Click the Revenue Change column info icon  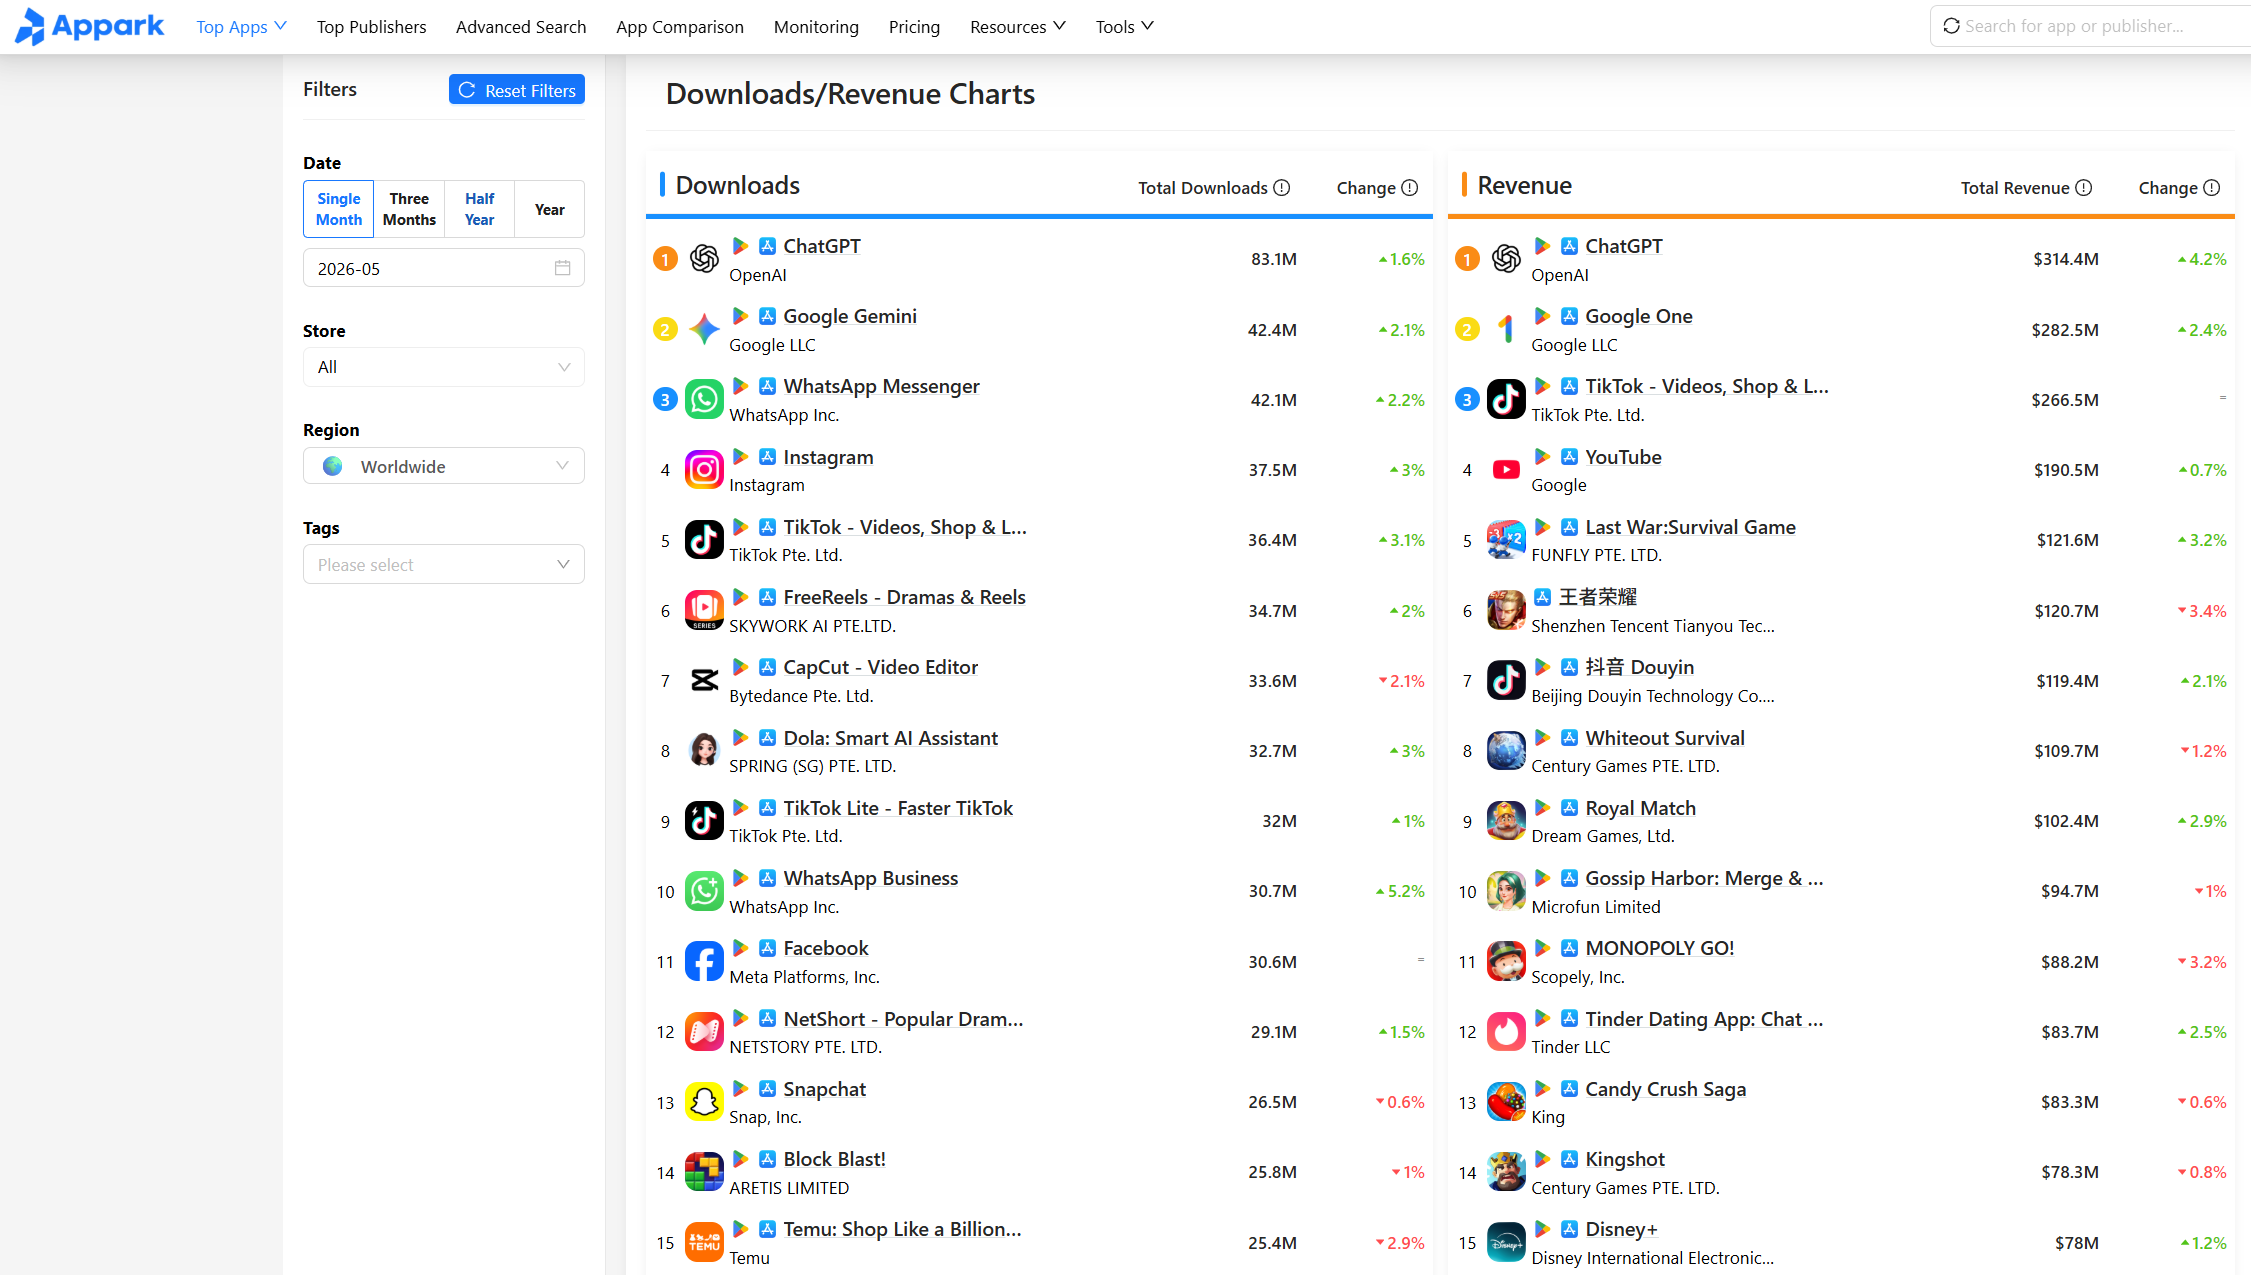coord(2212,188)
